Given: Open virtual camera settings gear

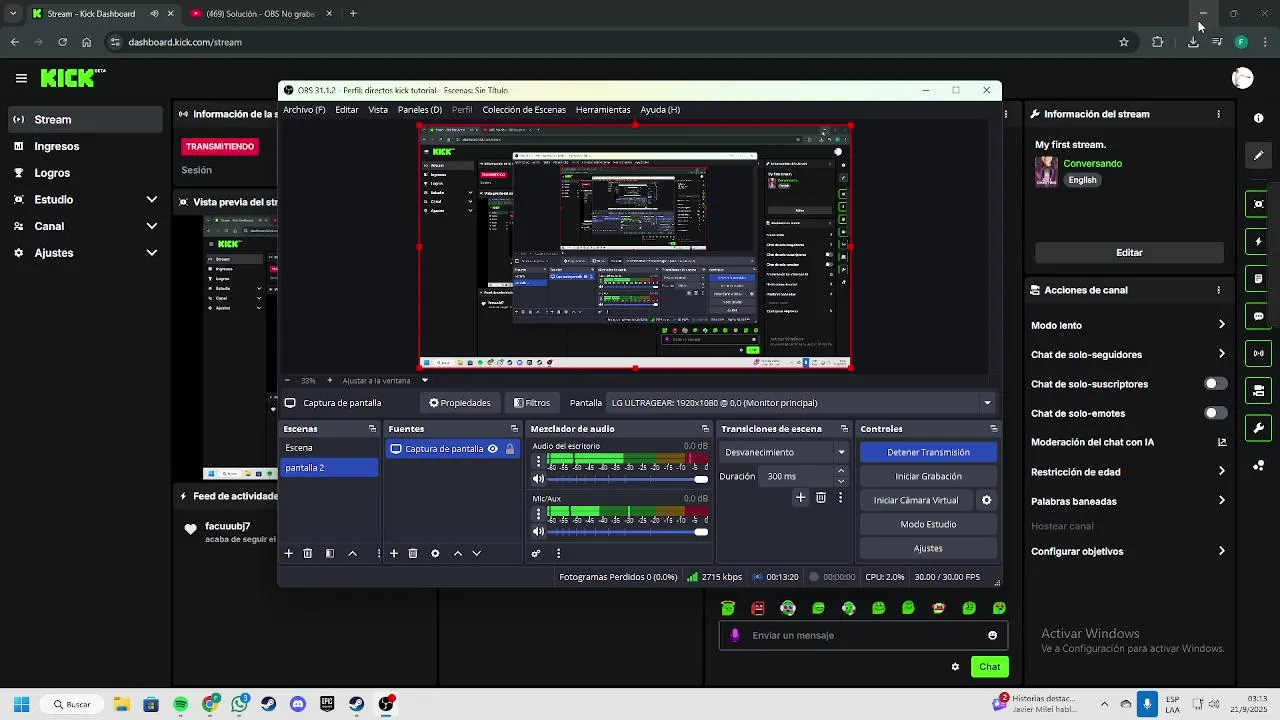Looking at the screenshot, I should pyautogui.click(x=986, y=500).
